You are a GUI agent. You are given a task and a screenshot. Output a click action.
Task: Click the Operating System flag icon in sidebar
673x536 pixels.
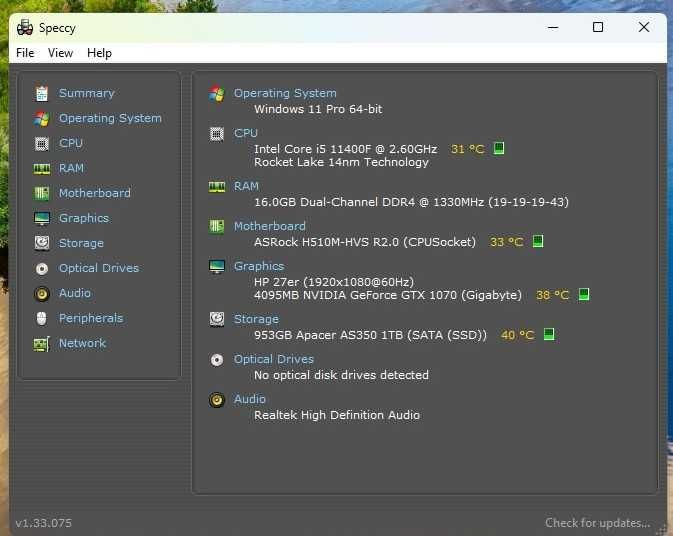42,118
